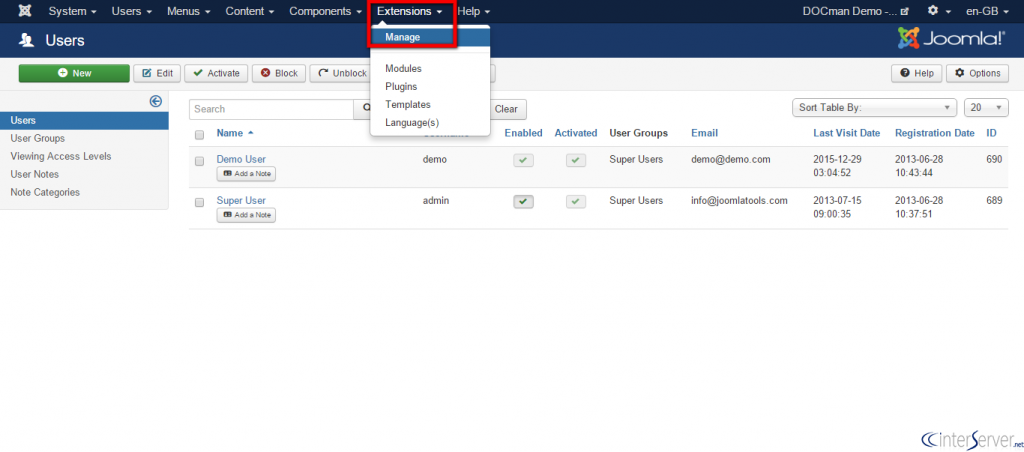Toggle Enabled checkmark for Demo User
This screenshot has height=452, width=1024.
[523, 160]
